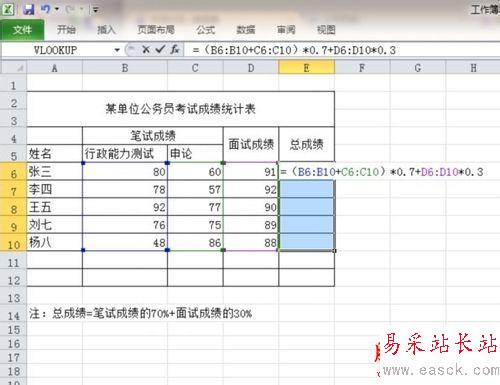Switch to the 审阅 (Review) tab
Image resolution: width=500 pixels, height=385 pixels.
286,30
